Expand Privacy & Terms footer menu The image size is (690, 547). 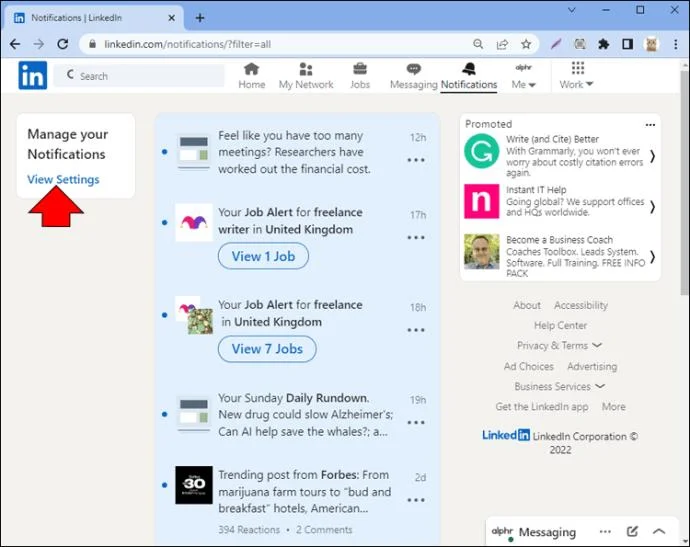pyautogui.click(x=559, y=345)
